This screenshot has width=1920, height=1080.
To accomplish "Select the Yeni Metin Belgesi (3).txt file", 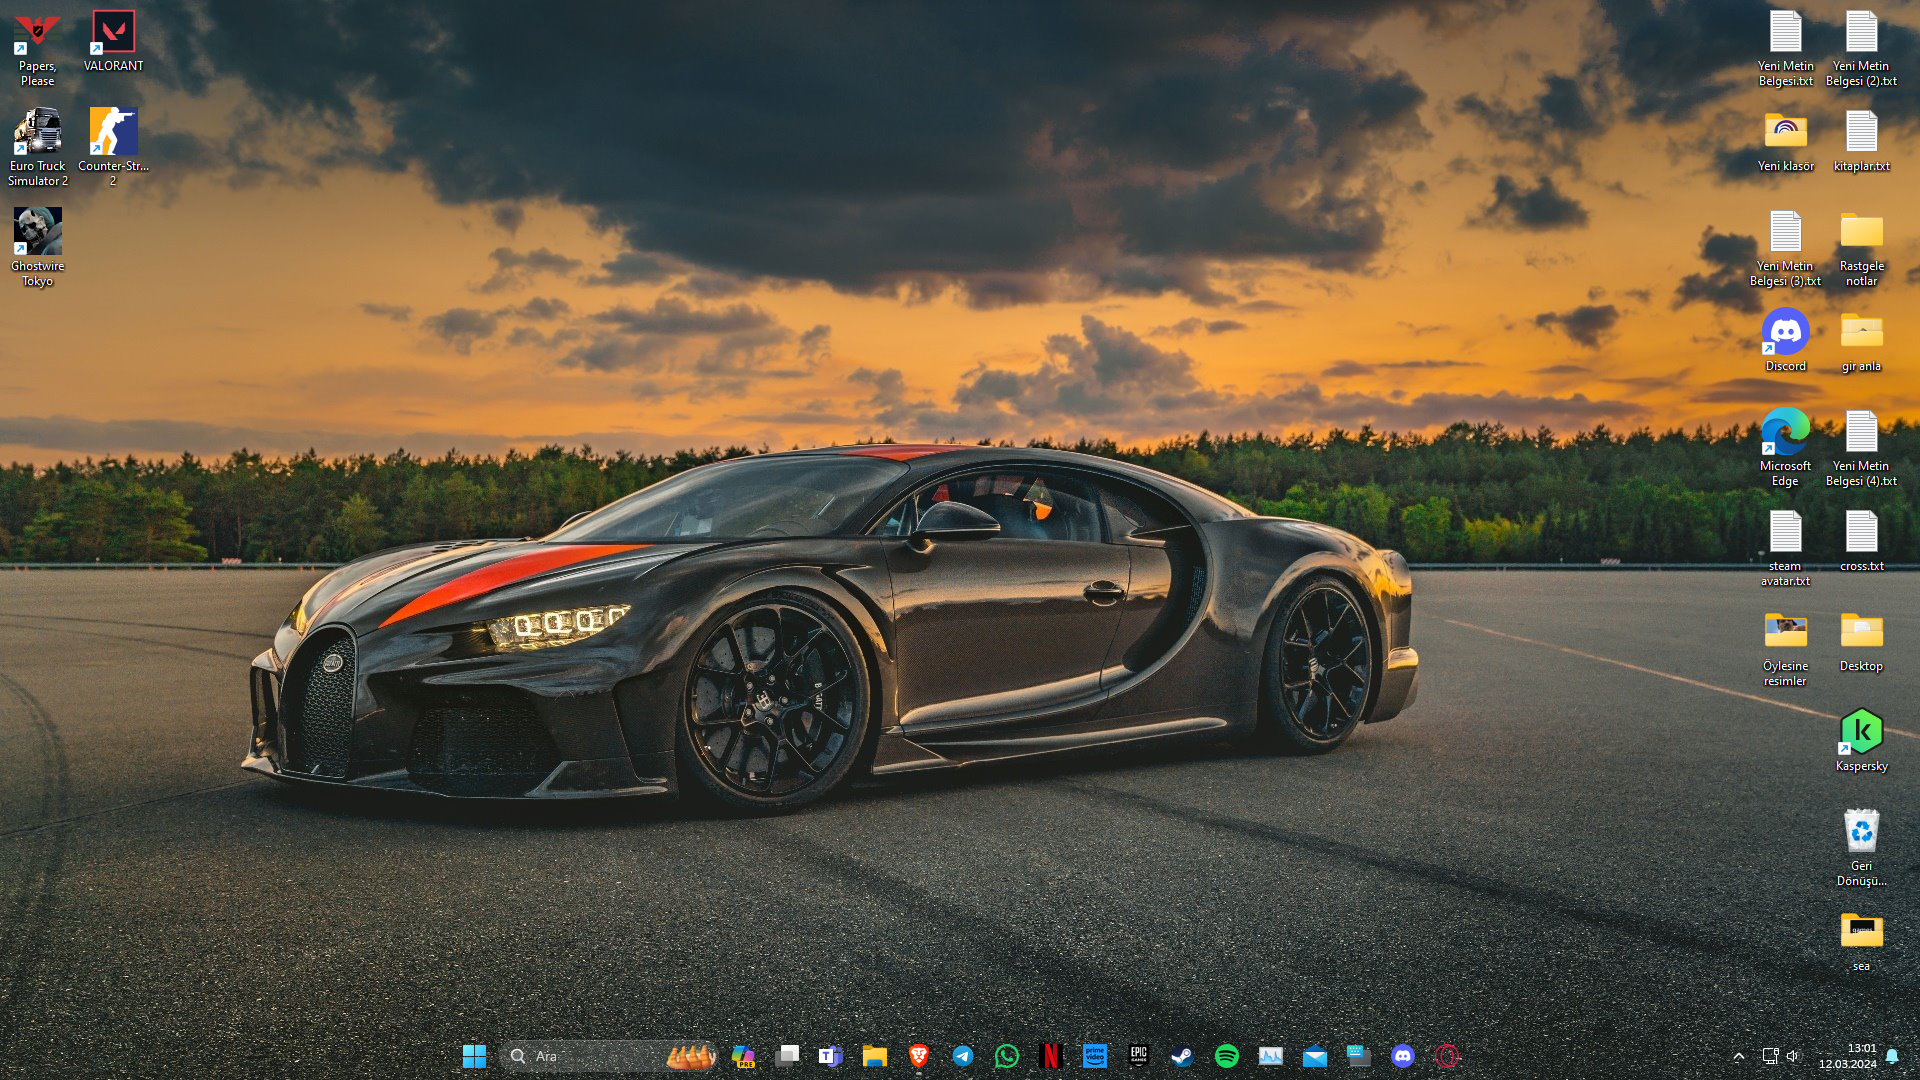I will pyautogui.click(x=1785, y=248).
